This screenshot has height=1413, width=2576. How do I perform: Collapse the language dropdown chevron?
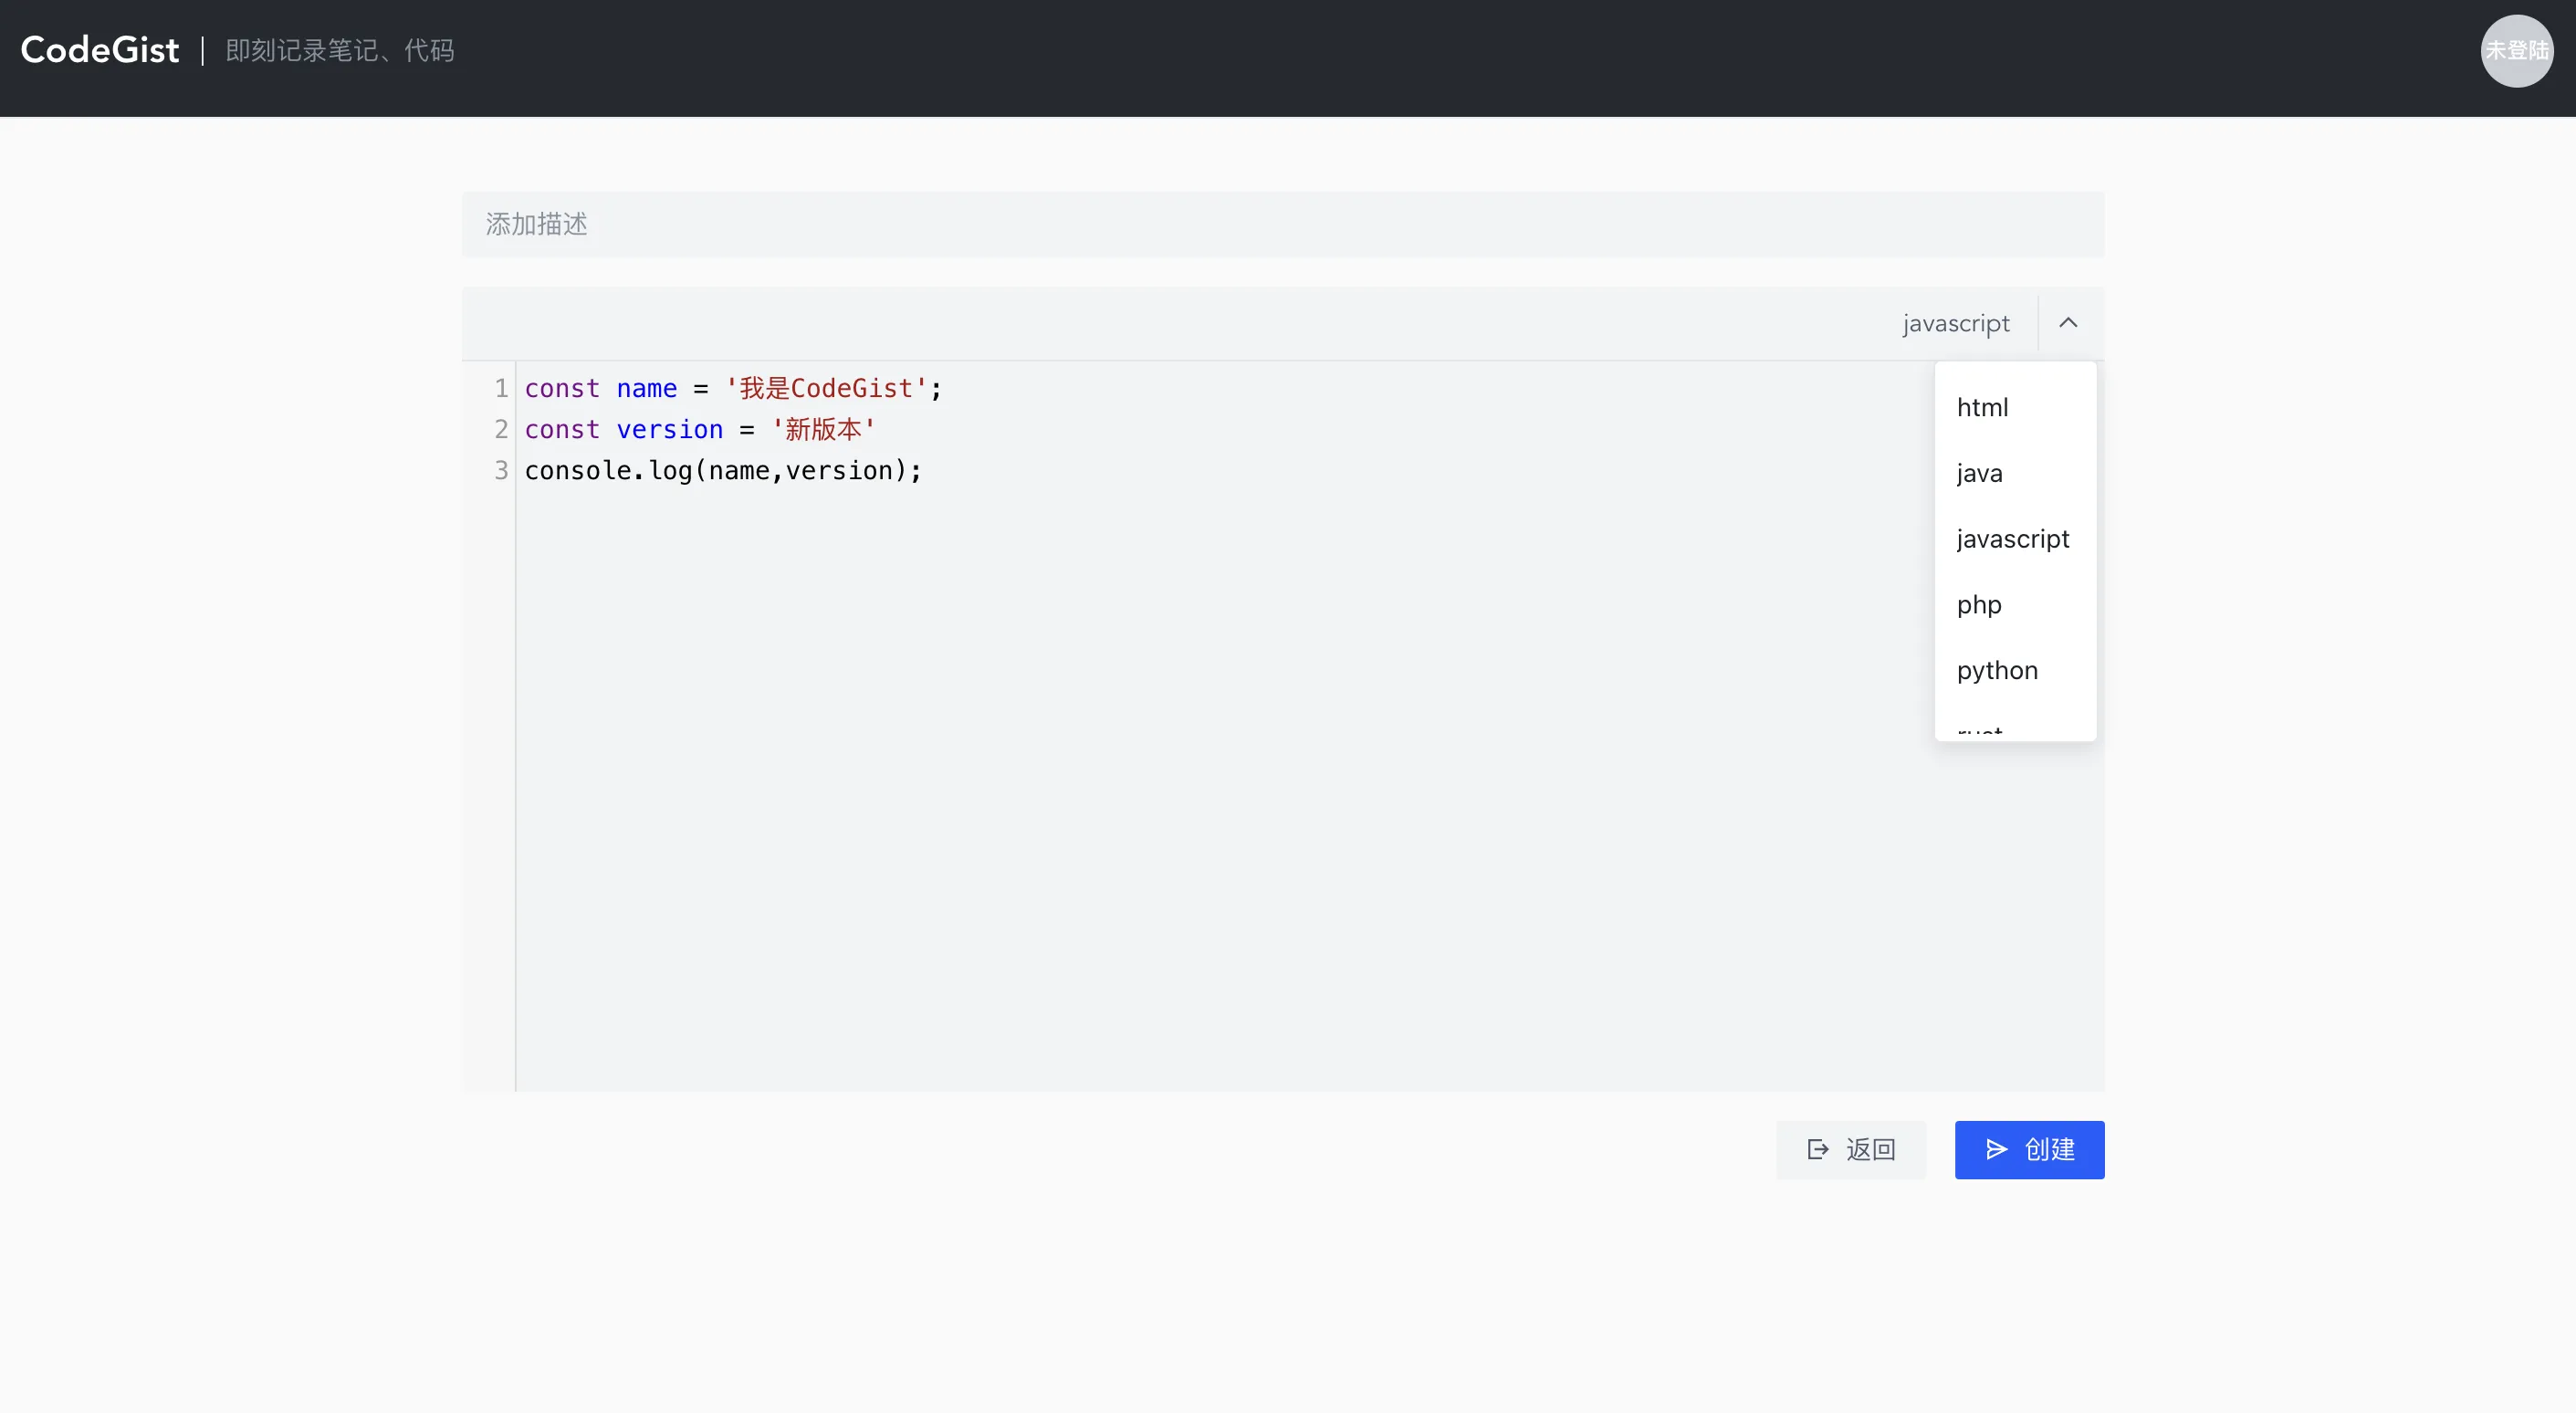click(2068, 323)
